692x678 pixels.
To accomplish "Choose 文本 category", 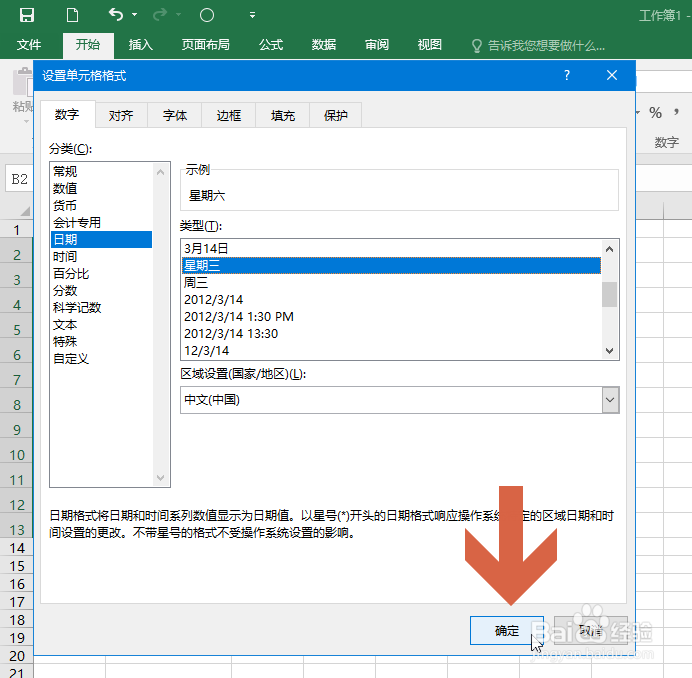I will pos(102,324).
